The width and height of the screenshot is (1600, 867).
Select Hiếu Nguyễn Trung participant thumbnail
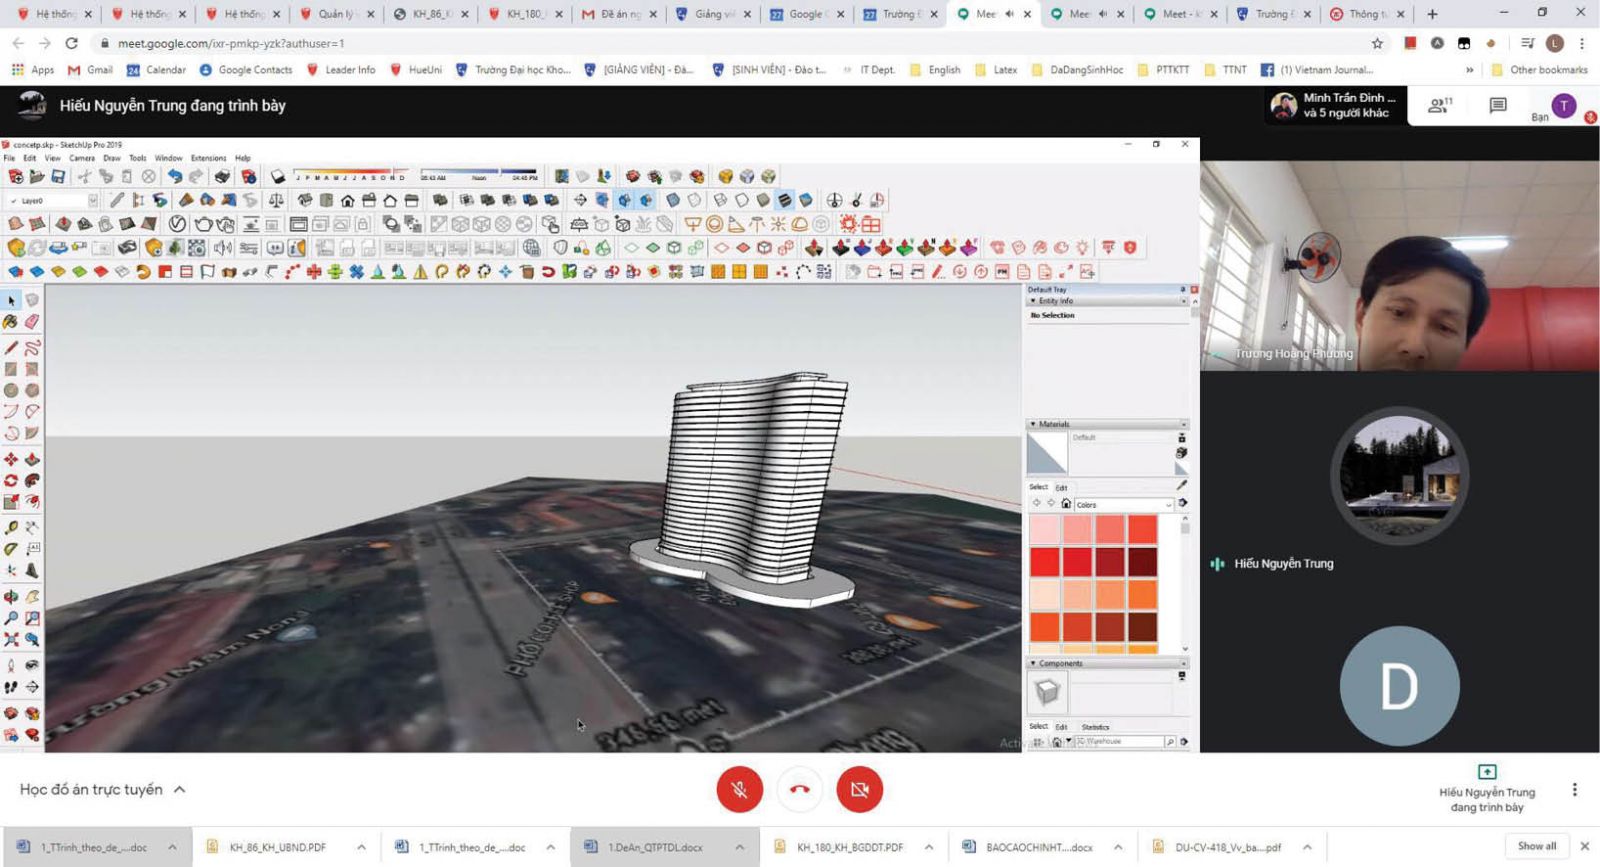[x=1399, y=476]
